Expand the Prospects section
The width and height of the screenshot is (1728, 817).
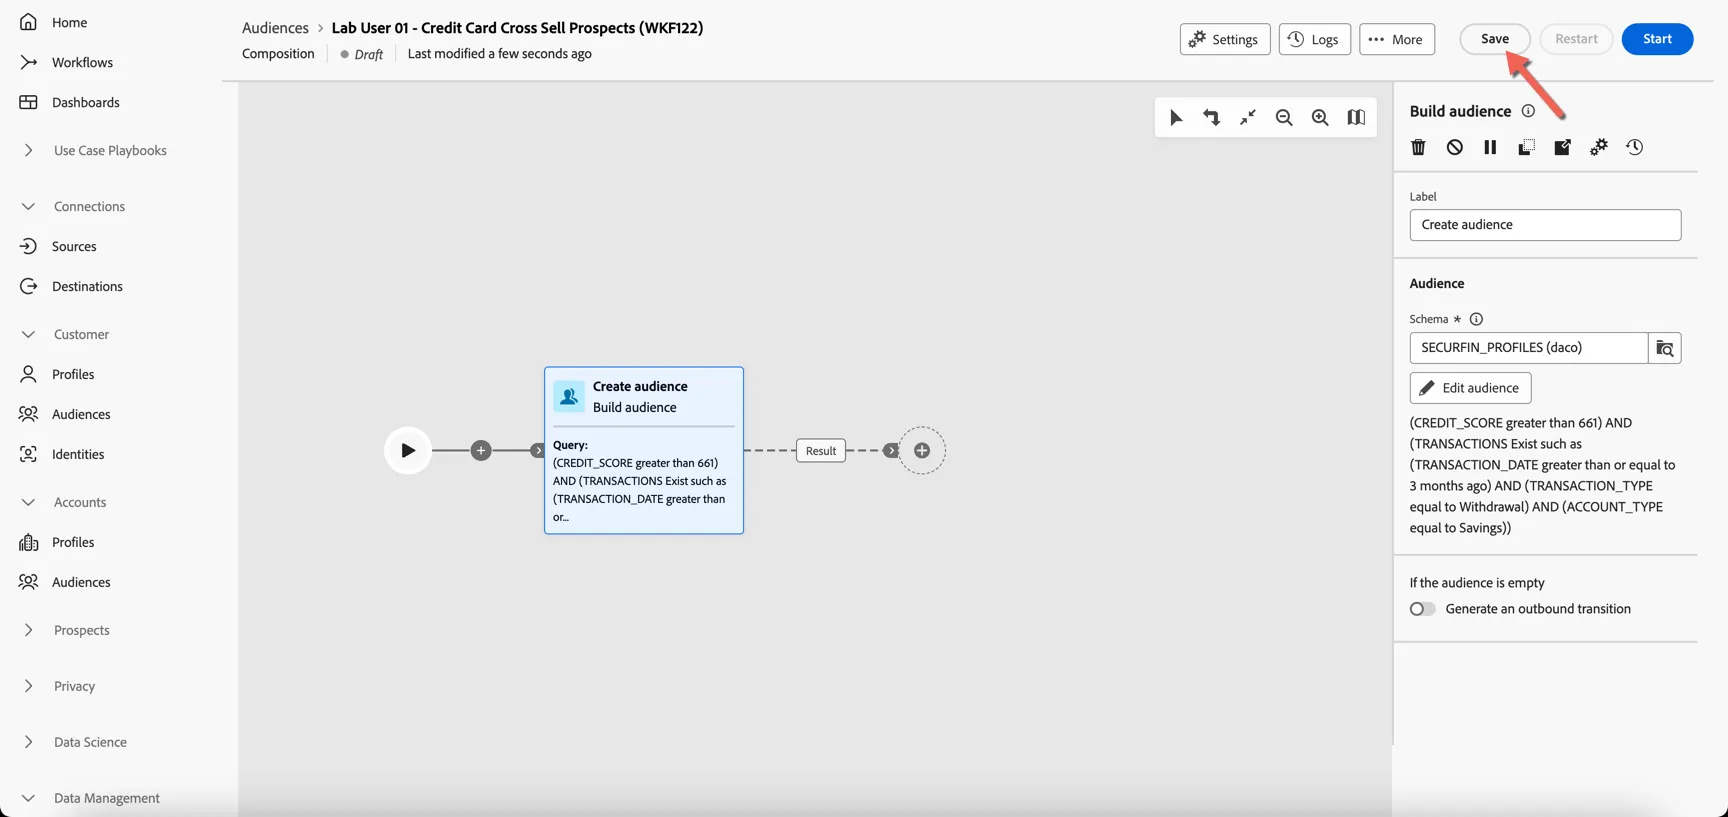click(28, 630)
